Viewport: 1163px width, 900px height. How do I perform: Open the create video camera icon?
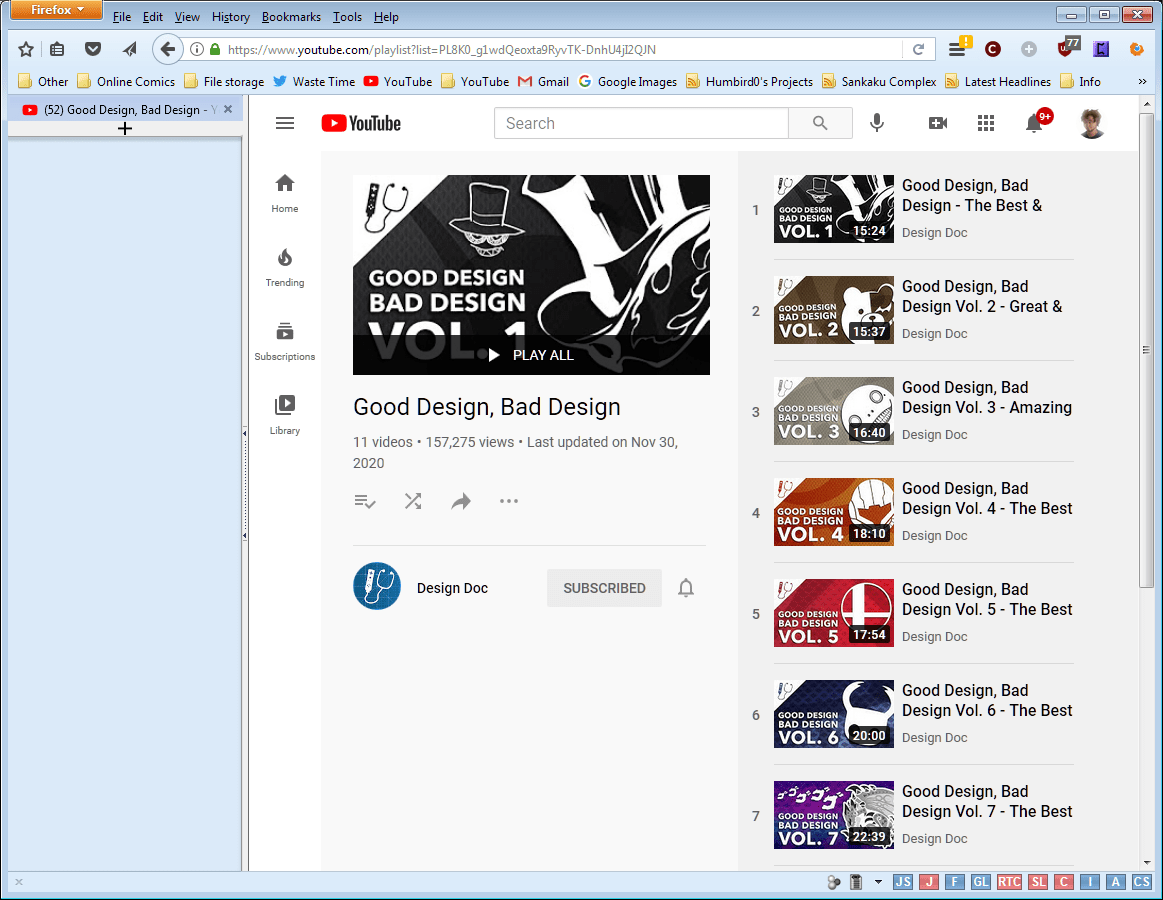(937, 123)
